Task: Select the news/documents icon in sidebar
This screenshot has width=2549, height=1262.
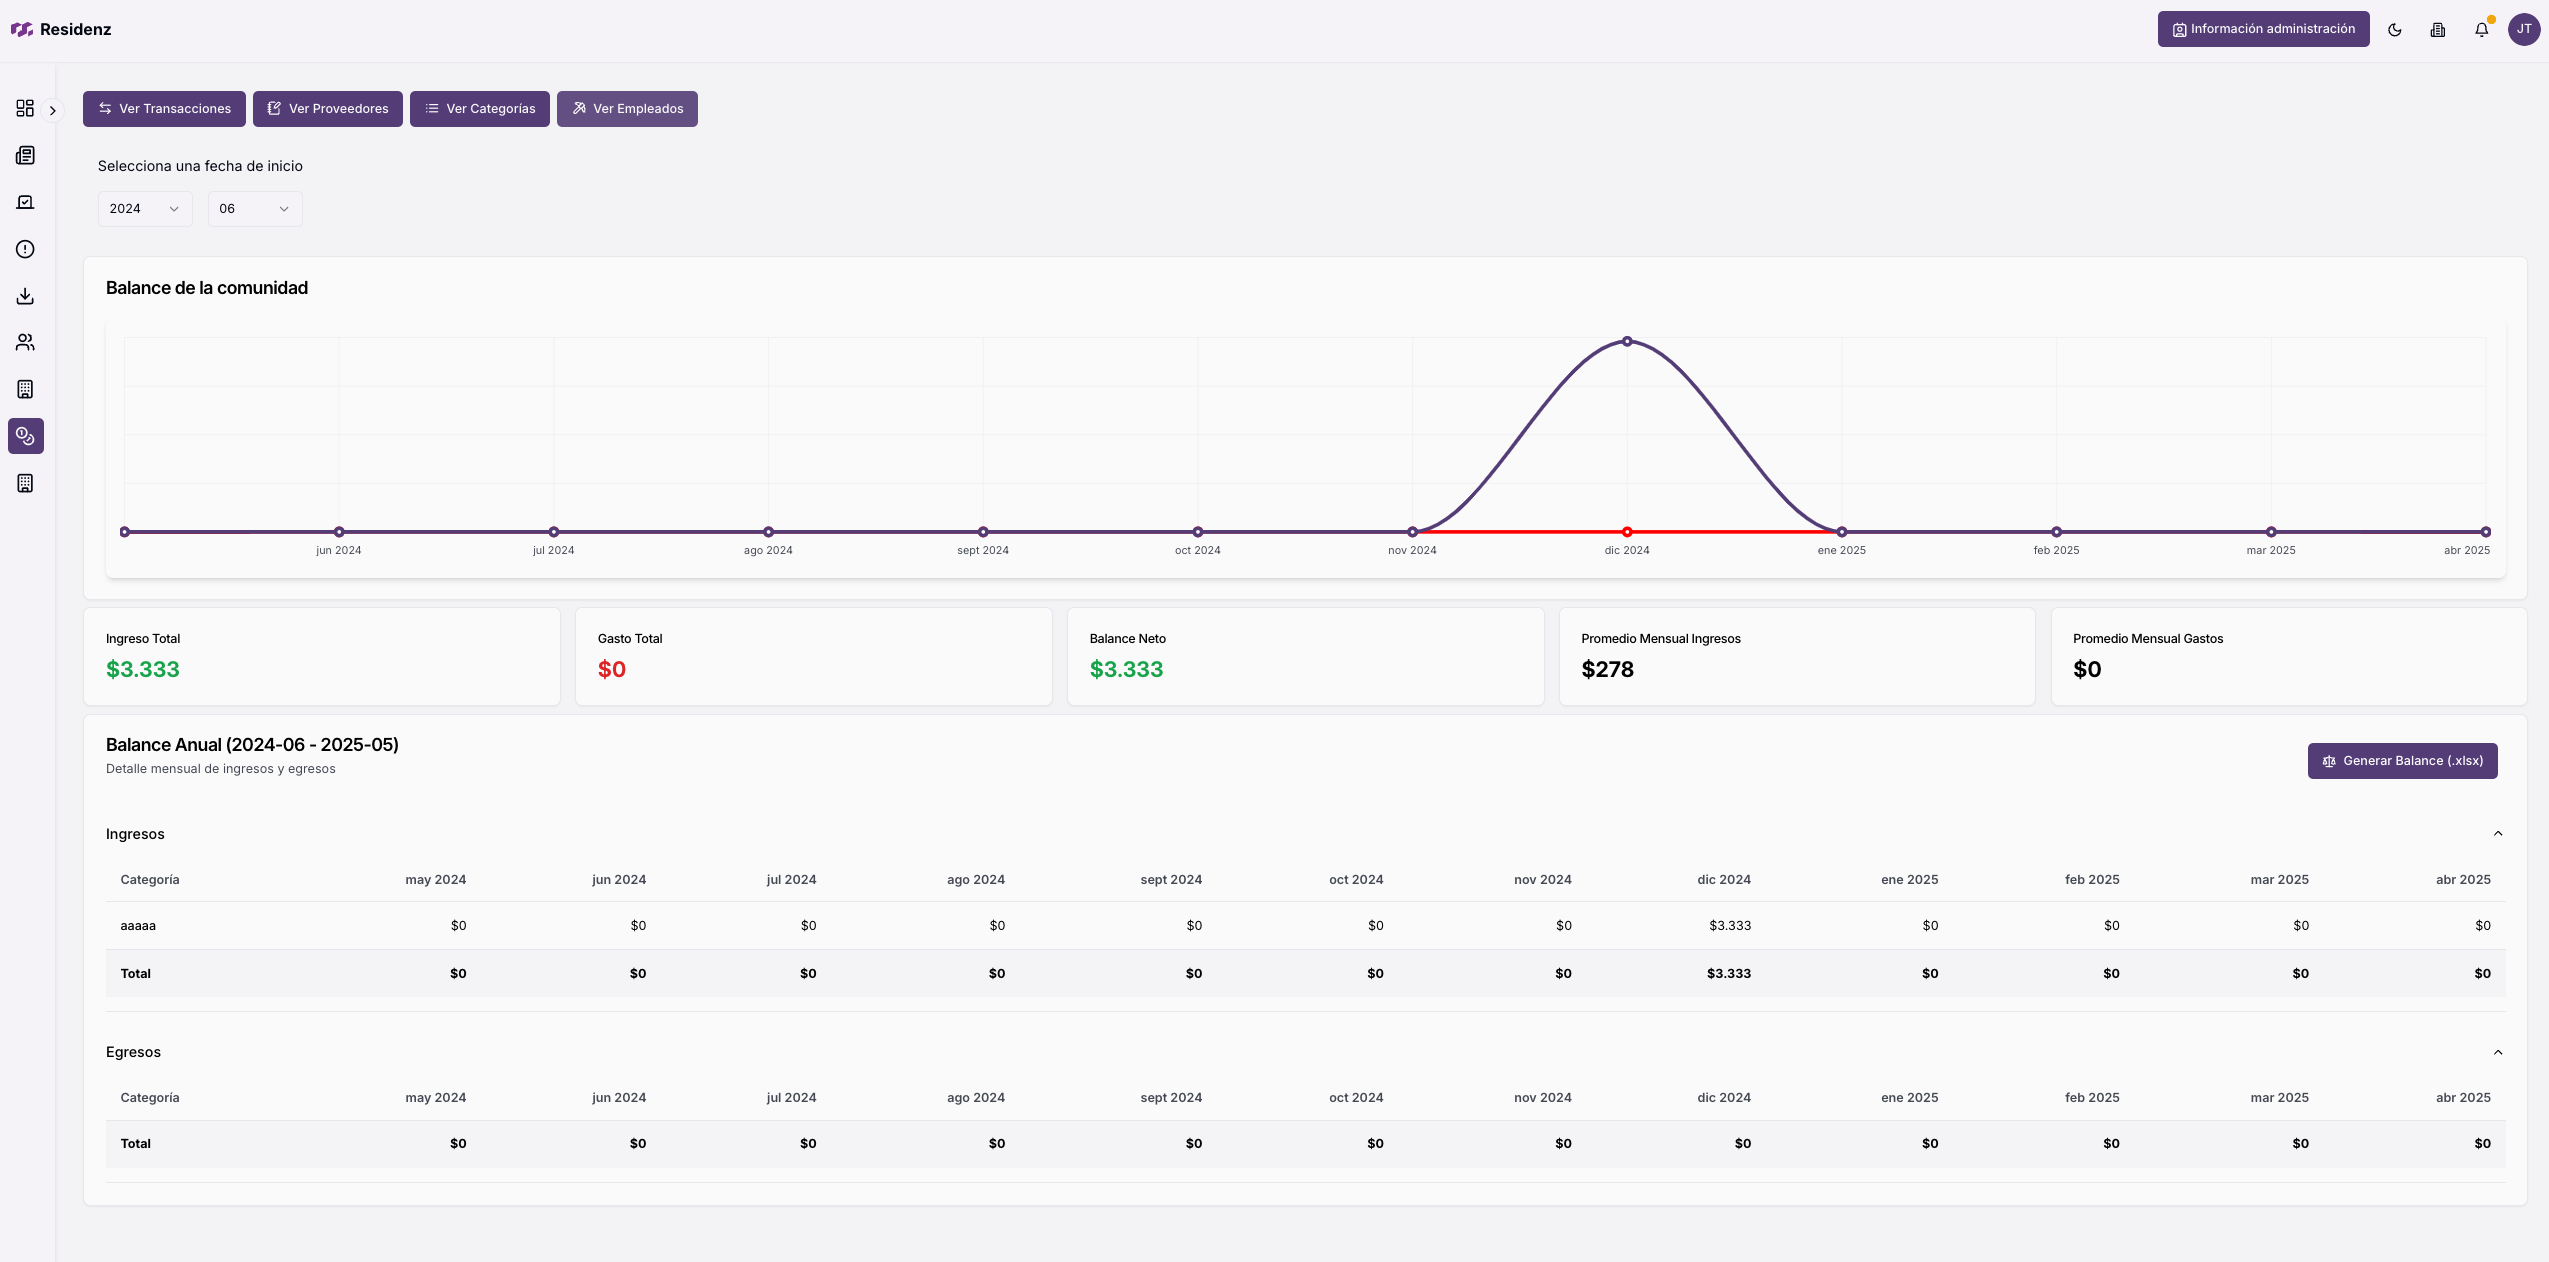Action: pyautogui.click(x=25, y=155)
